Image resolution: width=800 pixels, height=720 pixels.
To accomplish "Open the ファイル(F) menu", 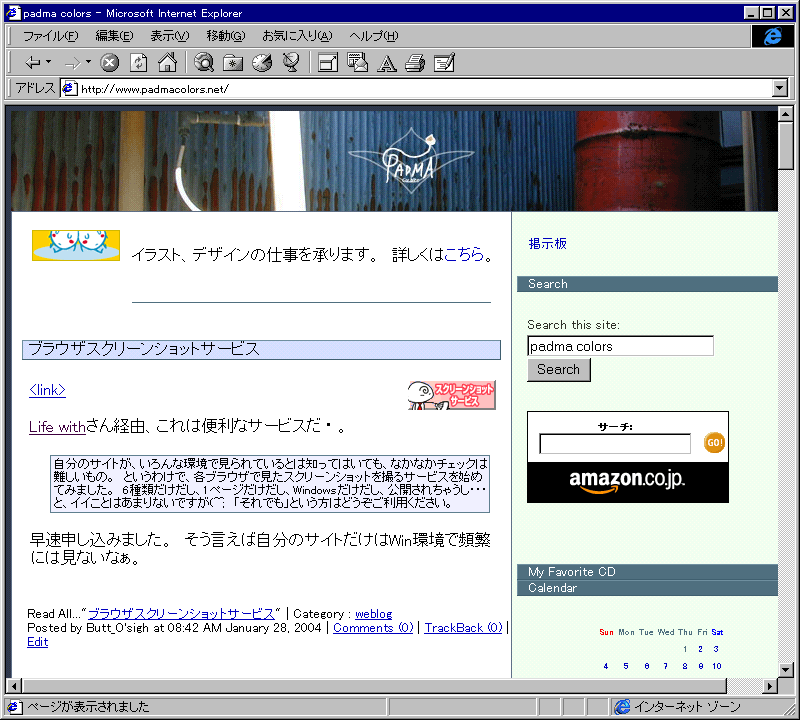I will pos(51,36).
